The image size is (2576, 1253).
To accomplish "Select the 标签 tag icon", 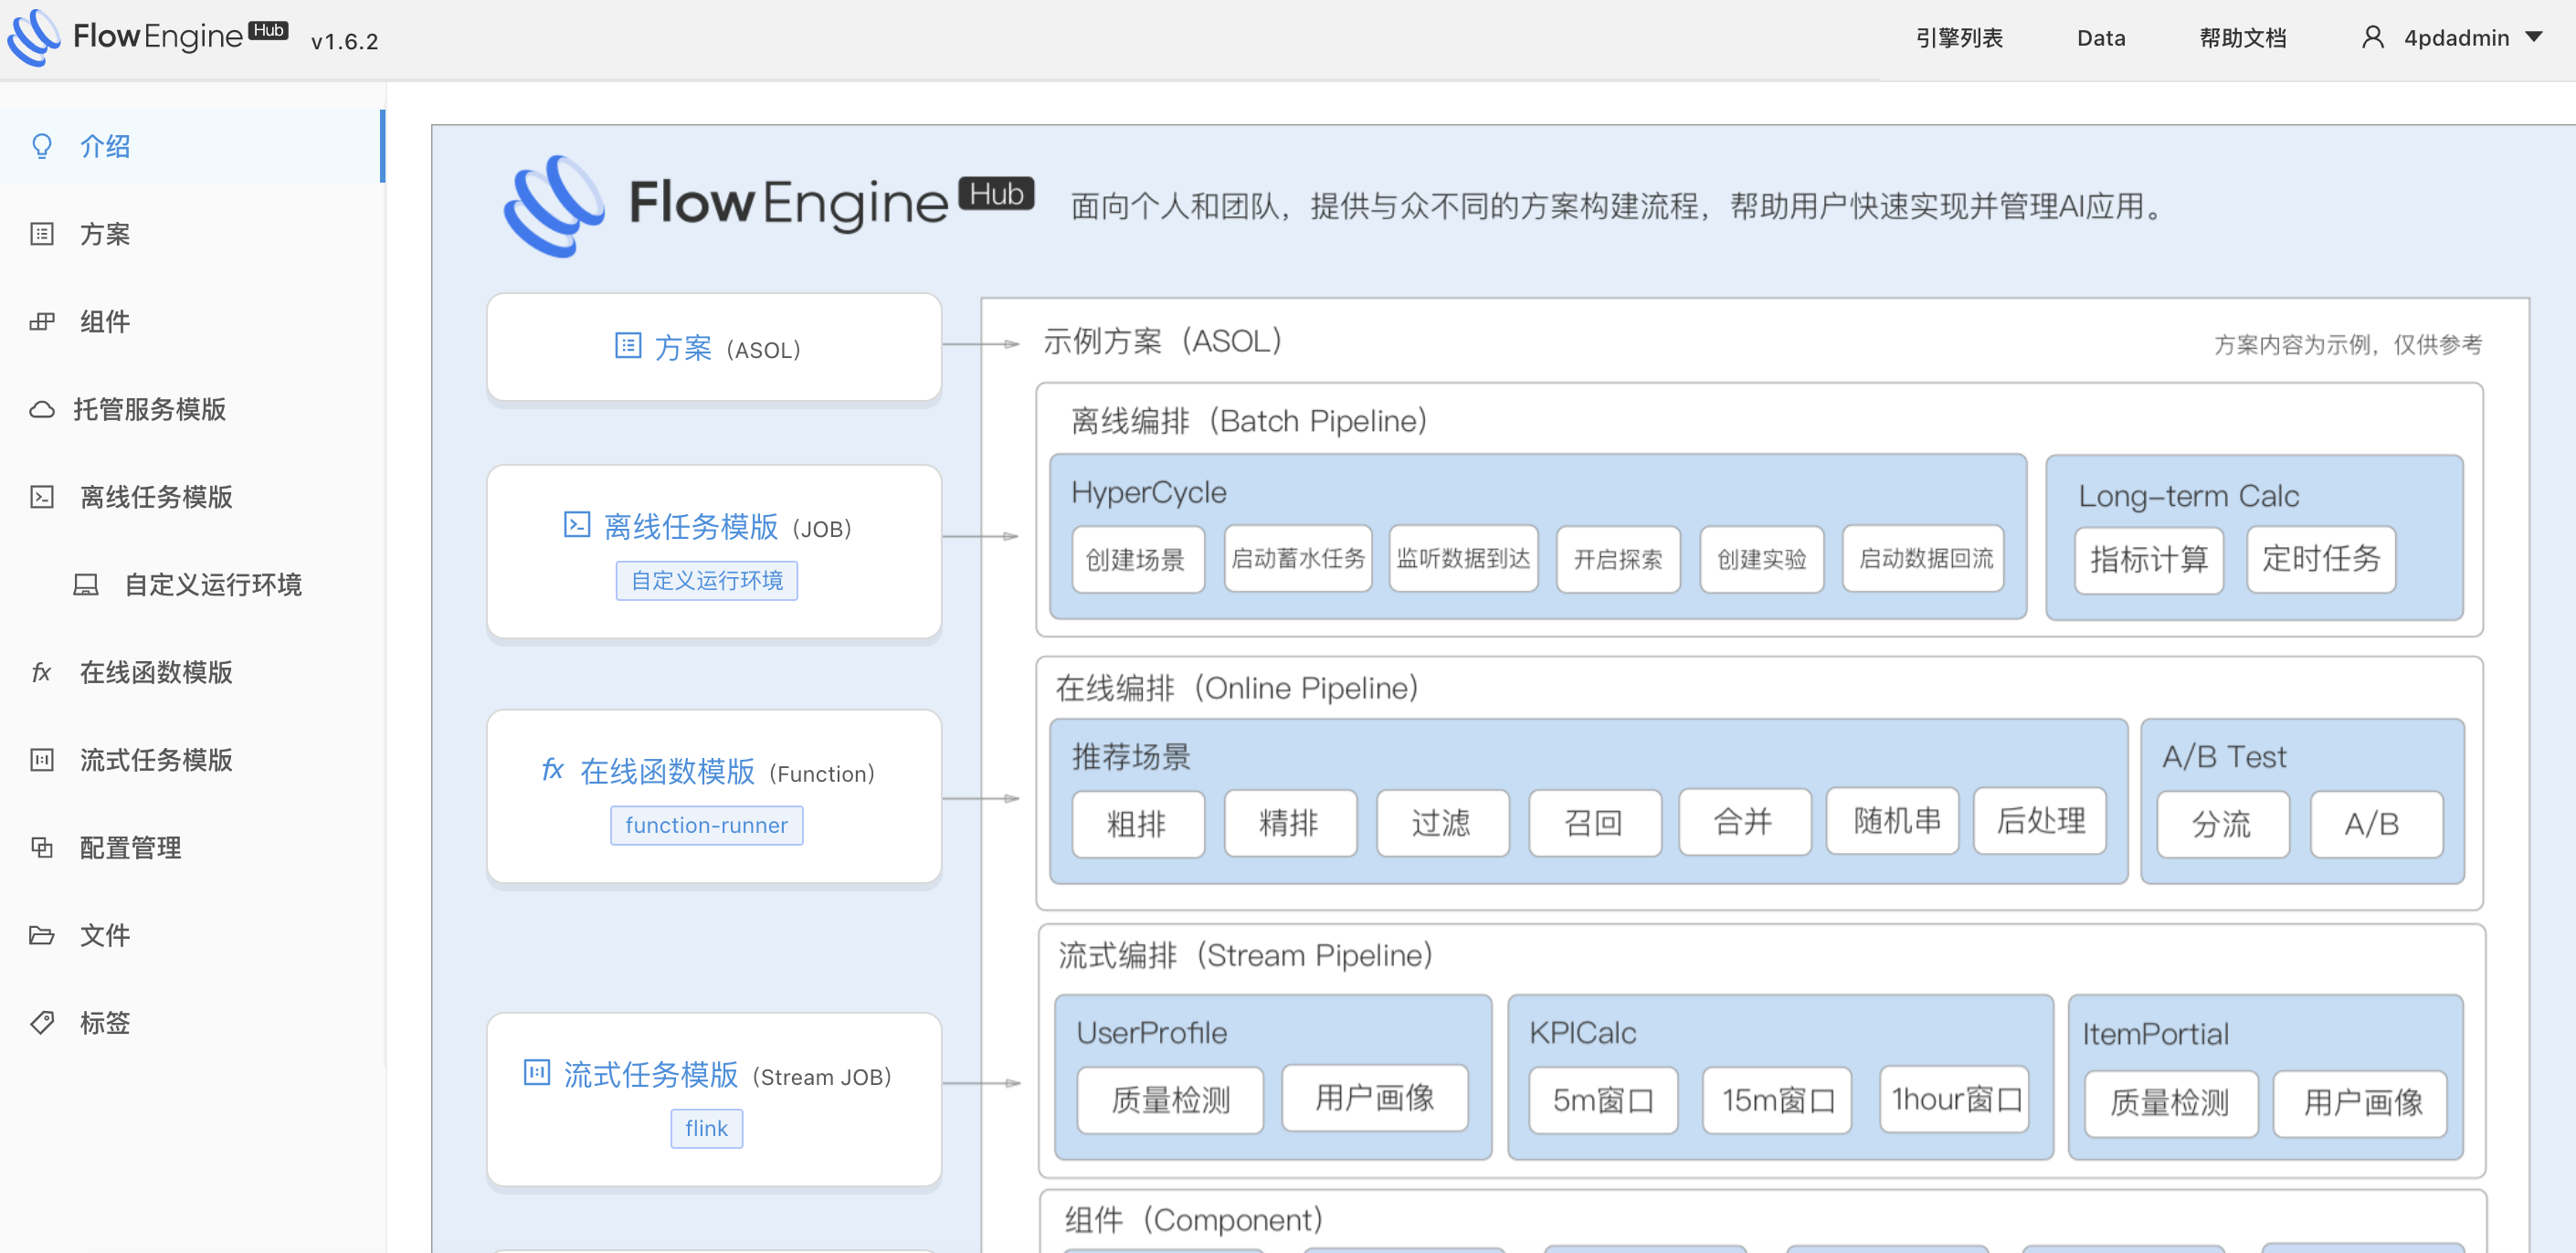I will 41,1022.
